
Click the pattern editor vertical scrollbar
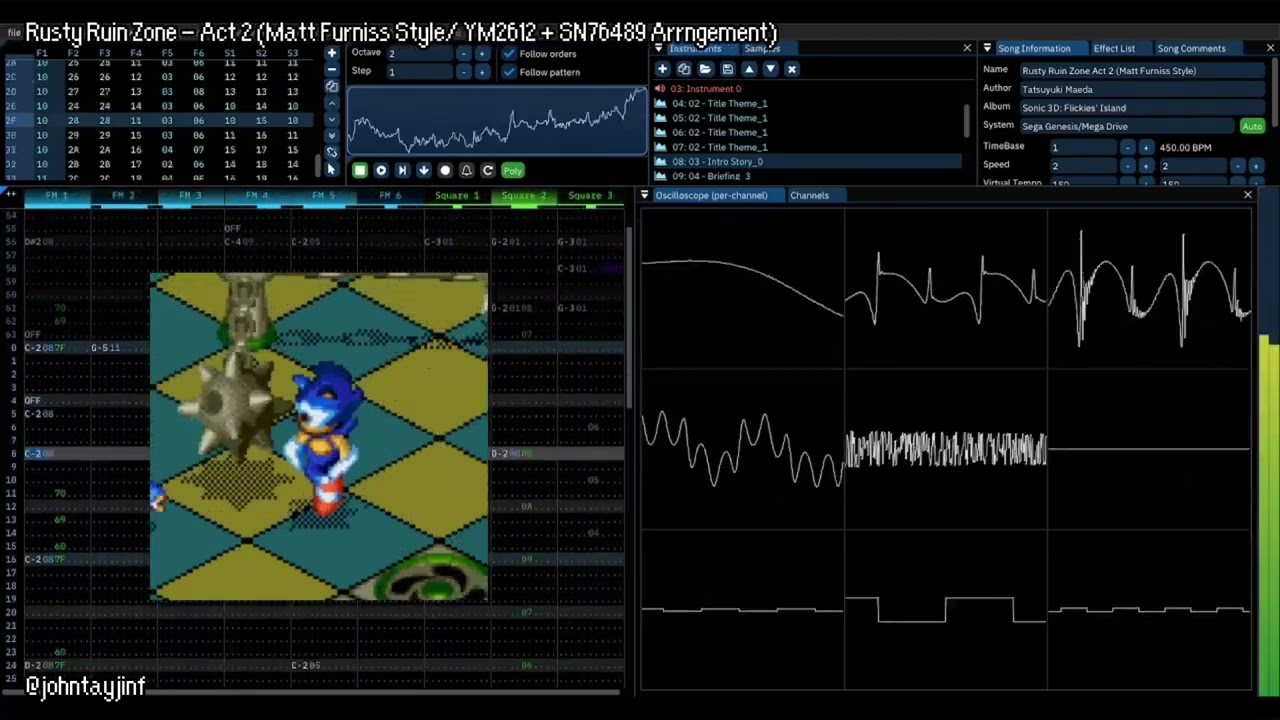click(628, 318)
